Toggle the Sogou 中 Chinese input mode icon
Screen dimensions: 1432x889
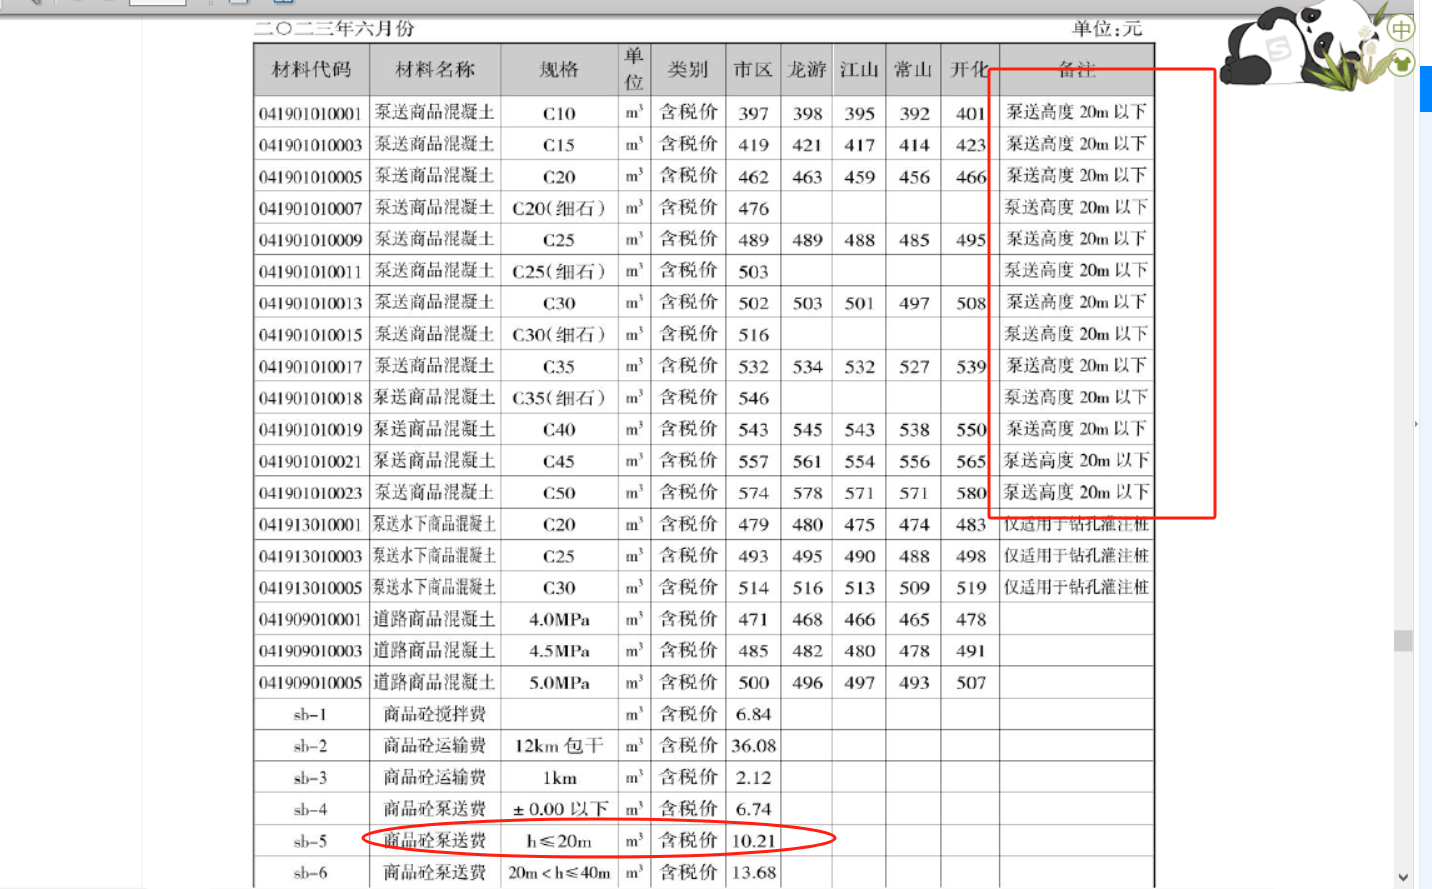[1401, 29]
